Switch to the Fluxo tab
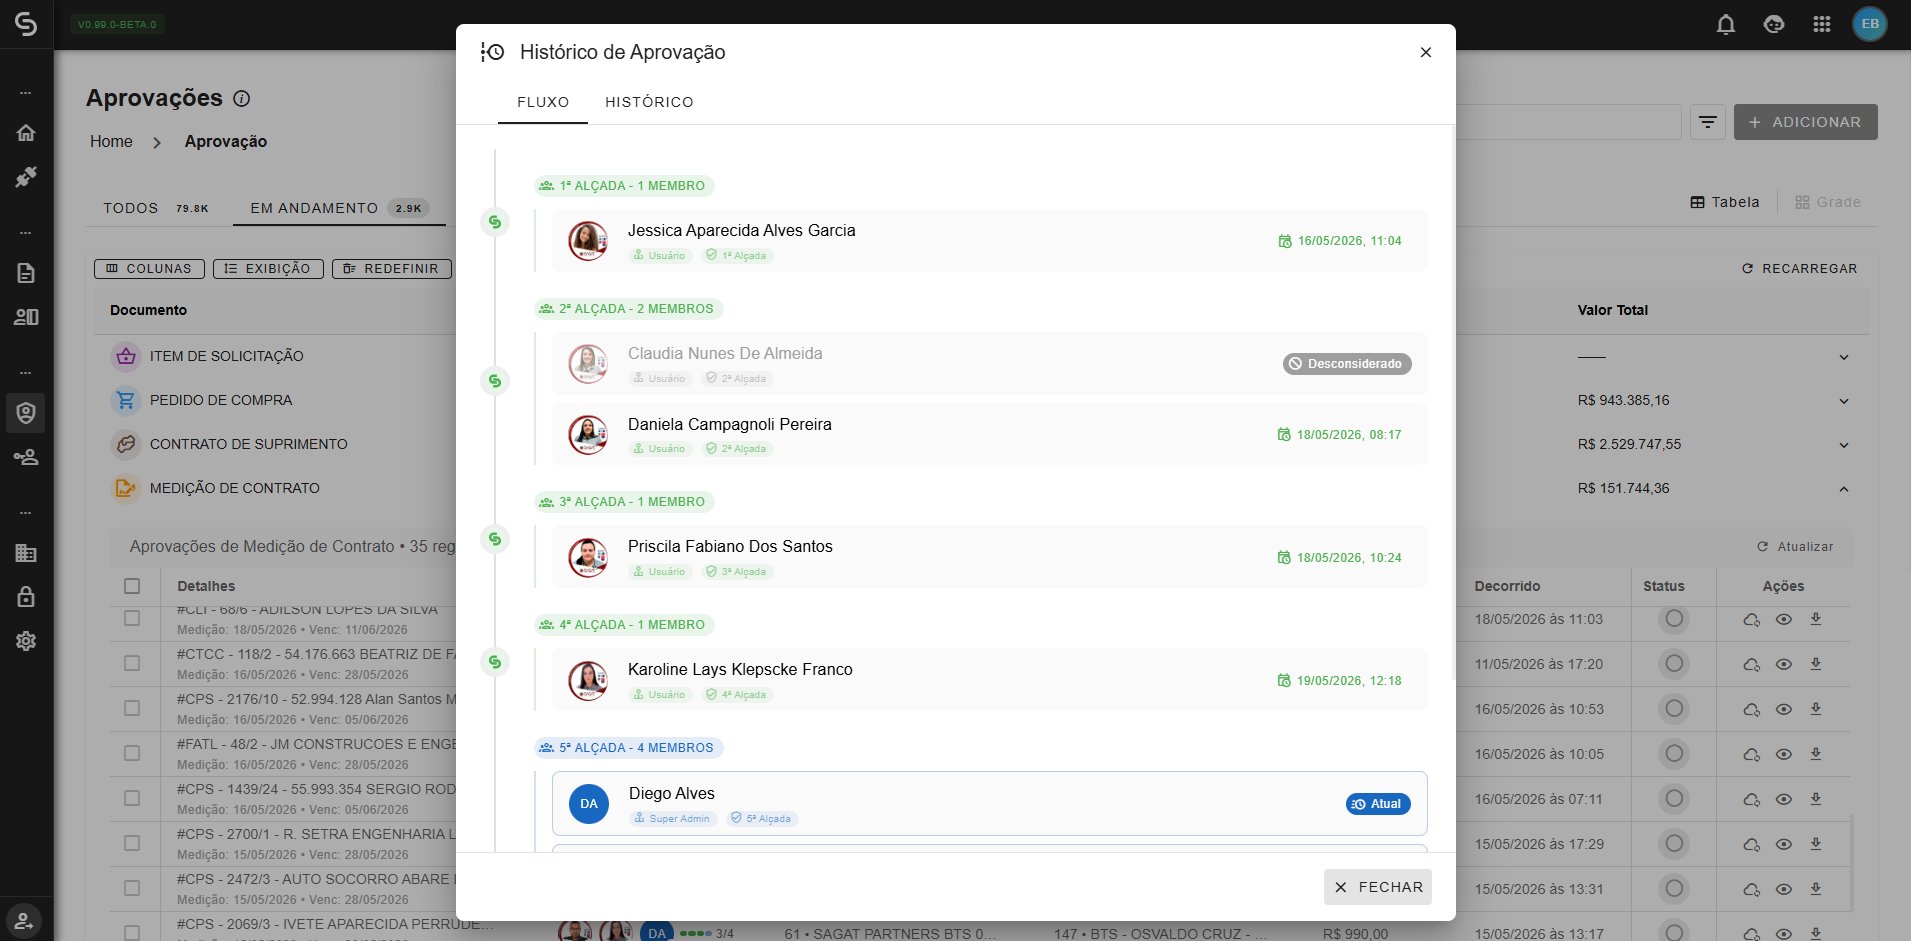Screen dimensions: 1911x941 pyautogui.click(x=543, y=102)
